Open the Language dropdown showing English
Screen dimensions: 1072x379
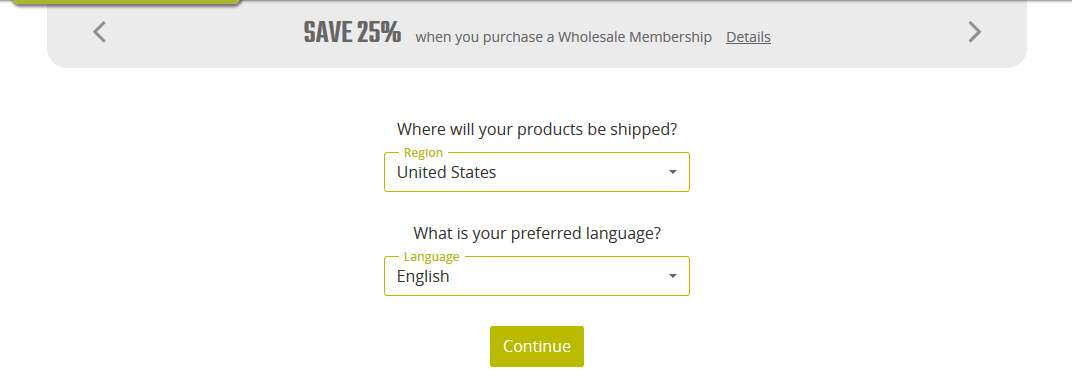[537, 276]
